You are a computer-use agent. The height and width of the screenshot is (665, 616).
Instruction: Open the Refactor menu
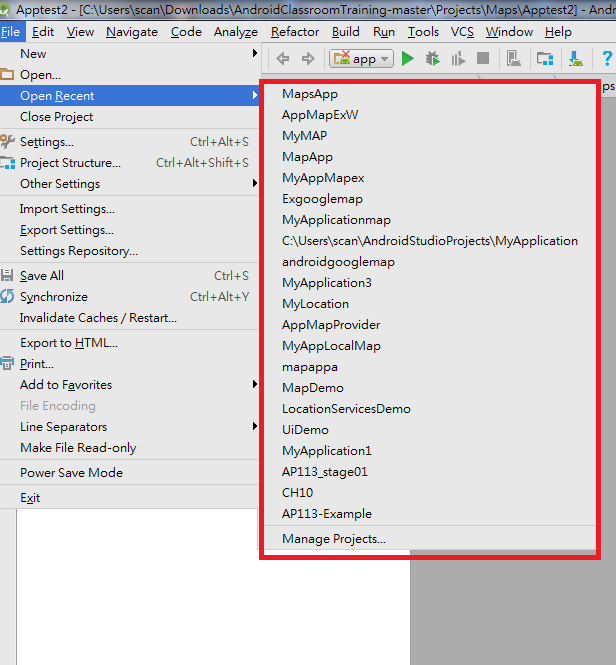pyautogui.click(x=295, y=32)
